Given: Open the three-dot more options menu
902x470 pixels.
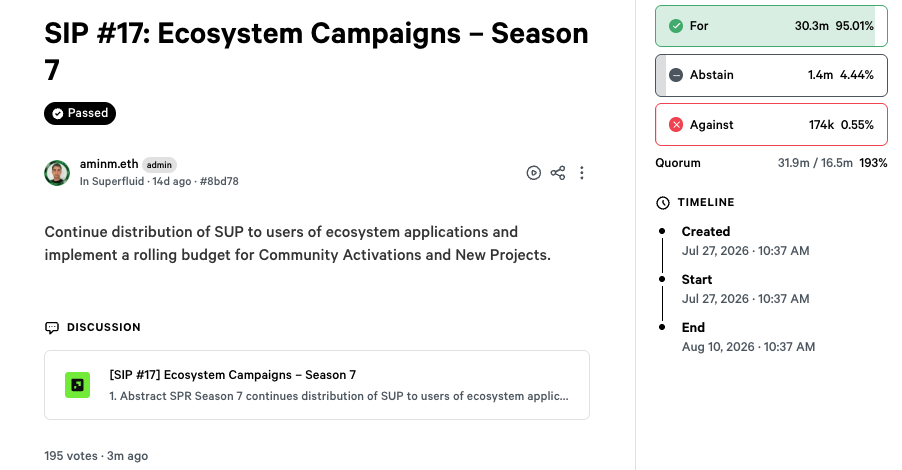Looking at the screenshot, I should click(x=582, y=173).
